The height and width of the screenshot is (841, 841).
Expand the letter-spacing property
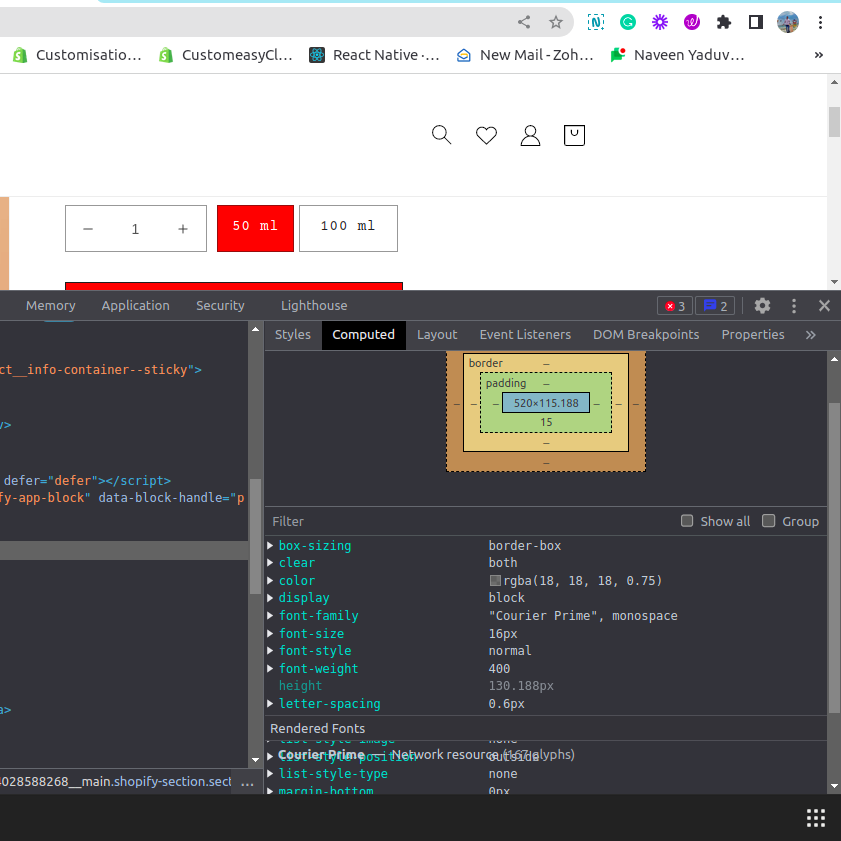tap(270, 703)
